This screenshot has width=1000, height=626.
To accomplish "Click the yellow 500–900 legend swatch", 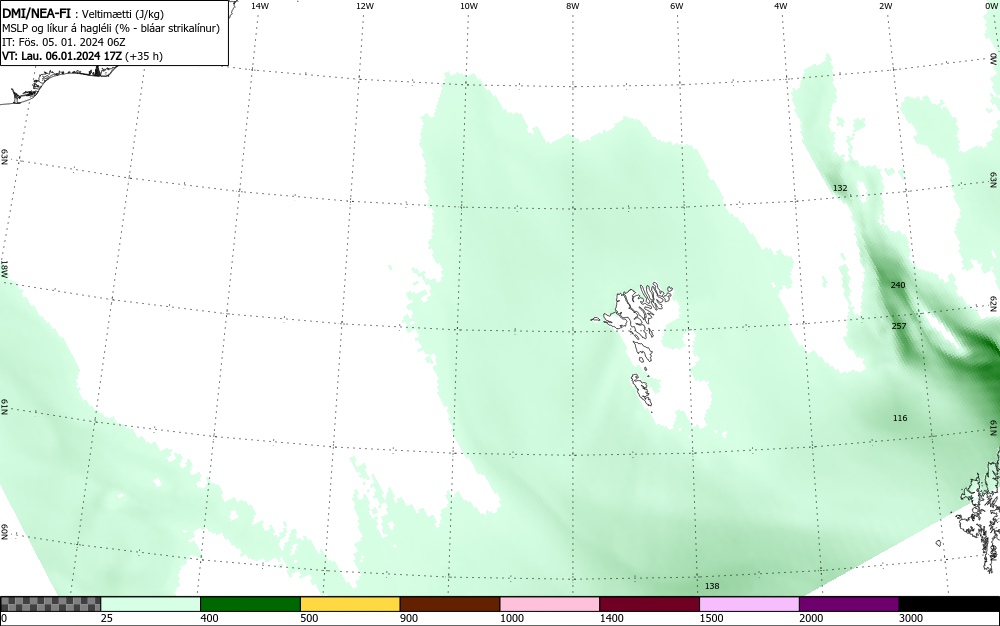I will pos(350,604).
